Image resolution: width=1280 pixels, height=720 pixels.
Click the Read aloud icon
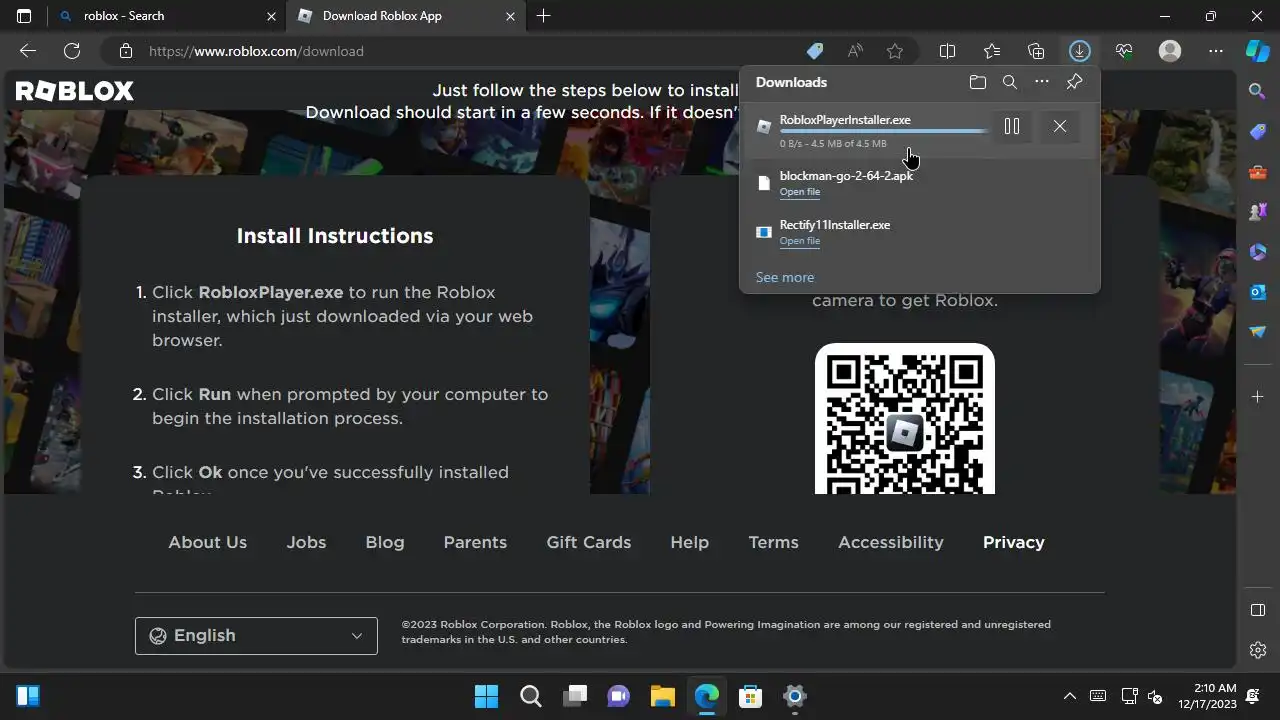855,51
